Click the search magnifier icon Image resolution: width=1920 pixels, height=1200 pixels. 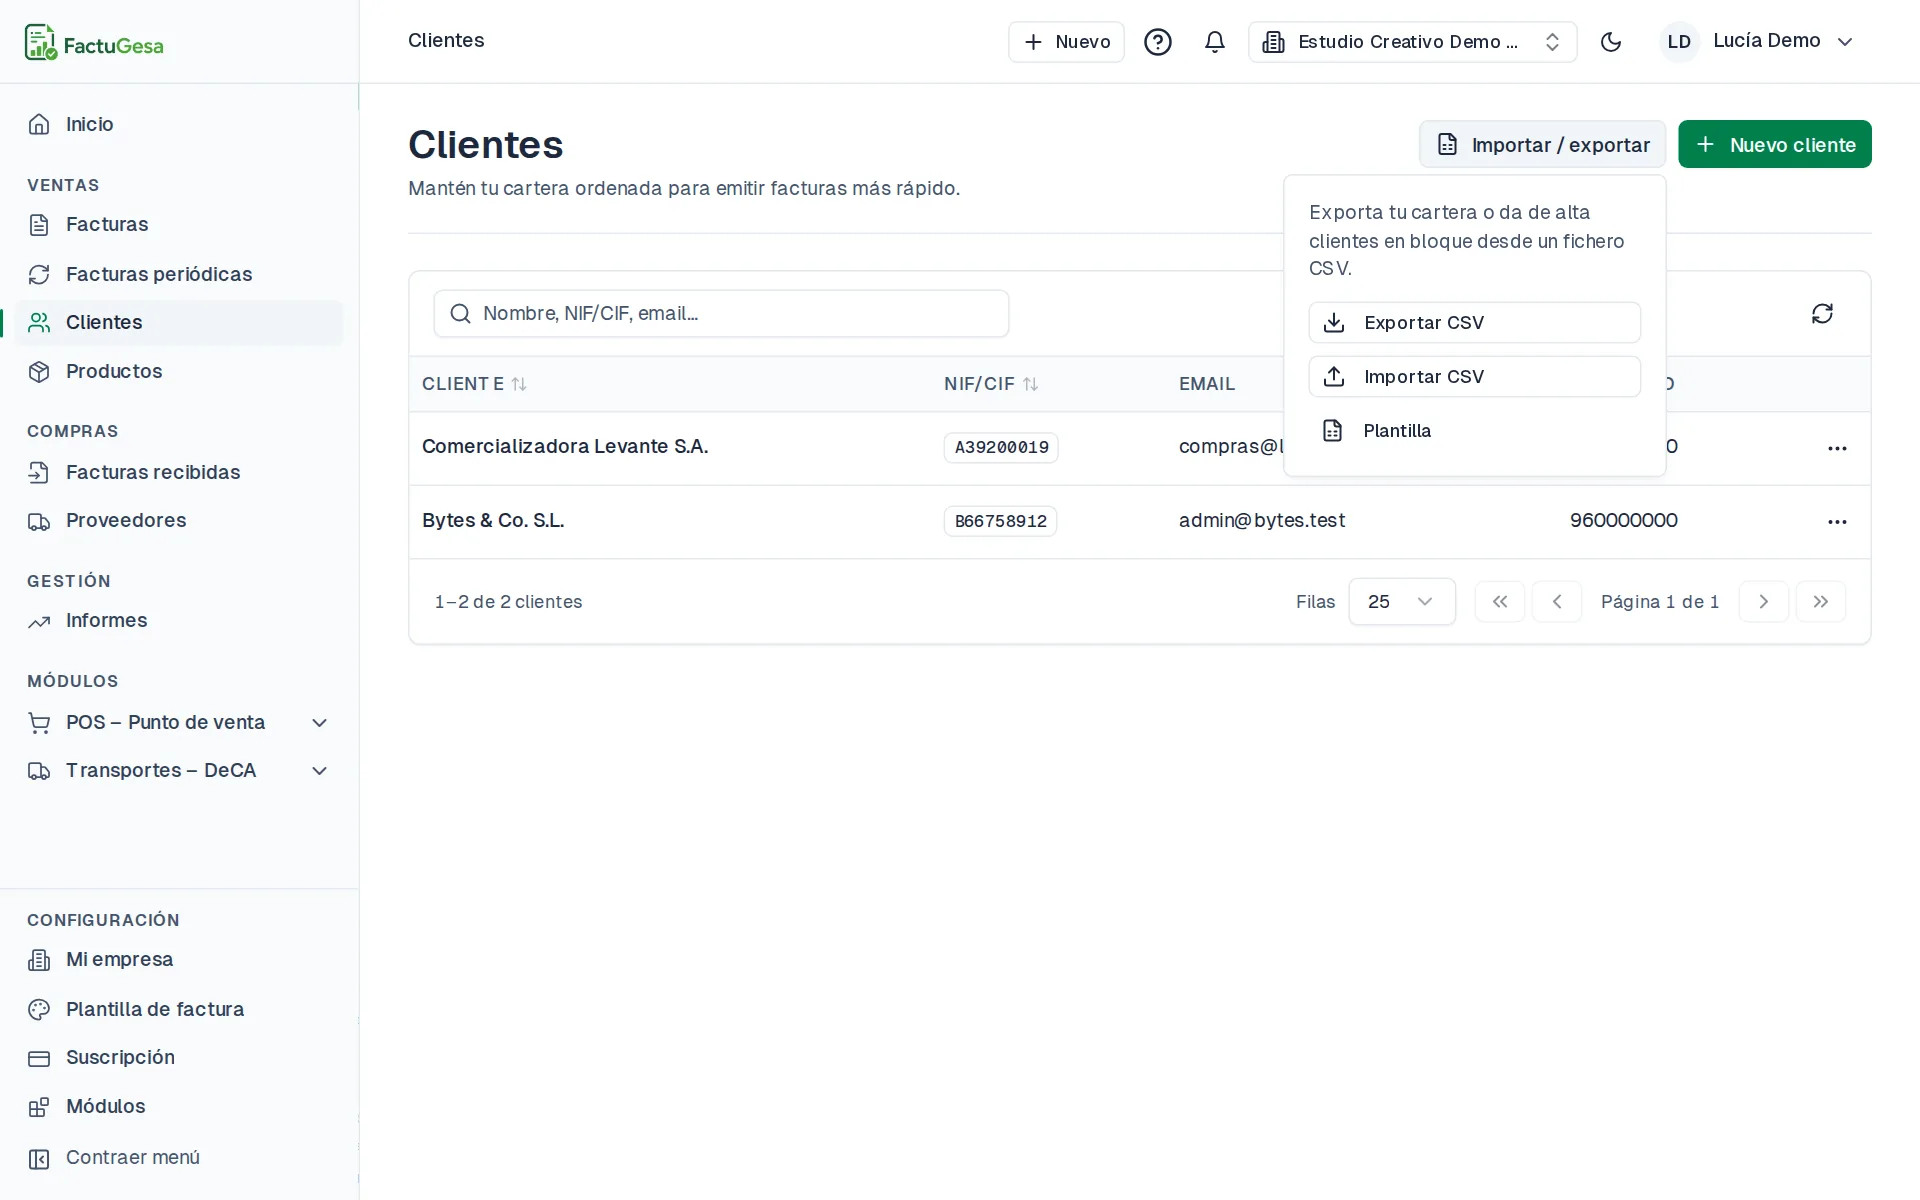click(x=460, y=314)
